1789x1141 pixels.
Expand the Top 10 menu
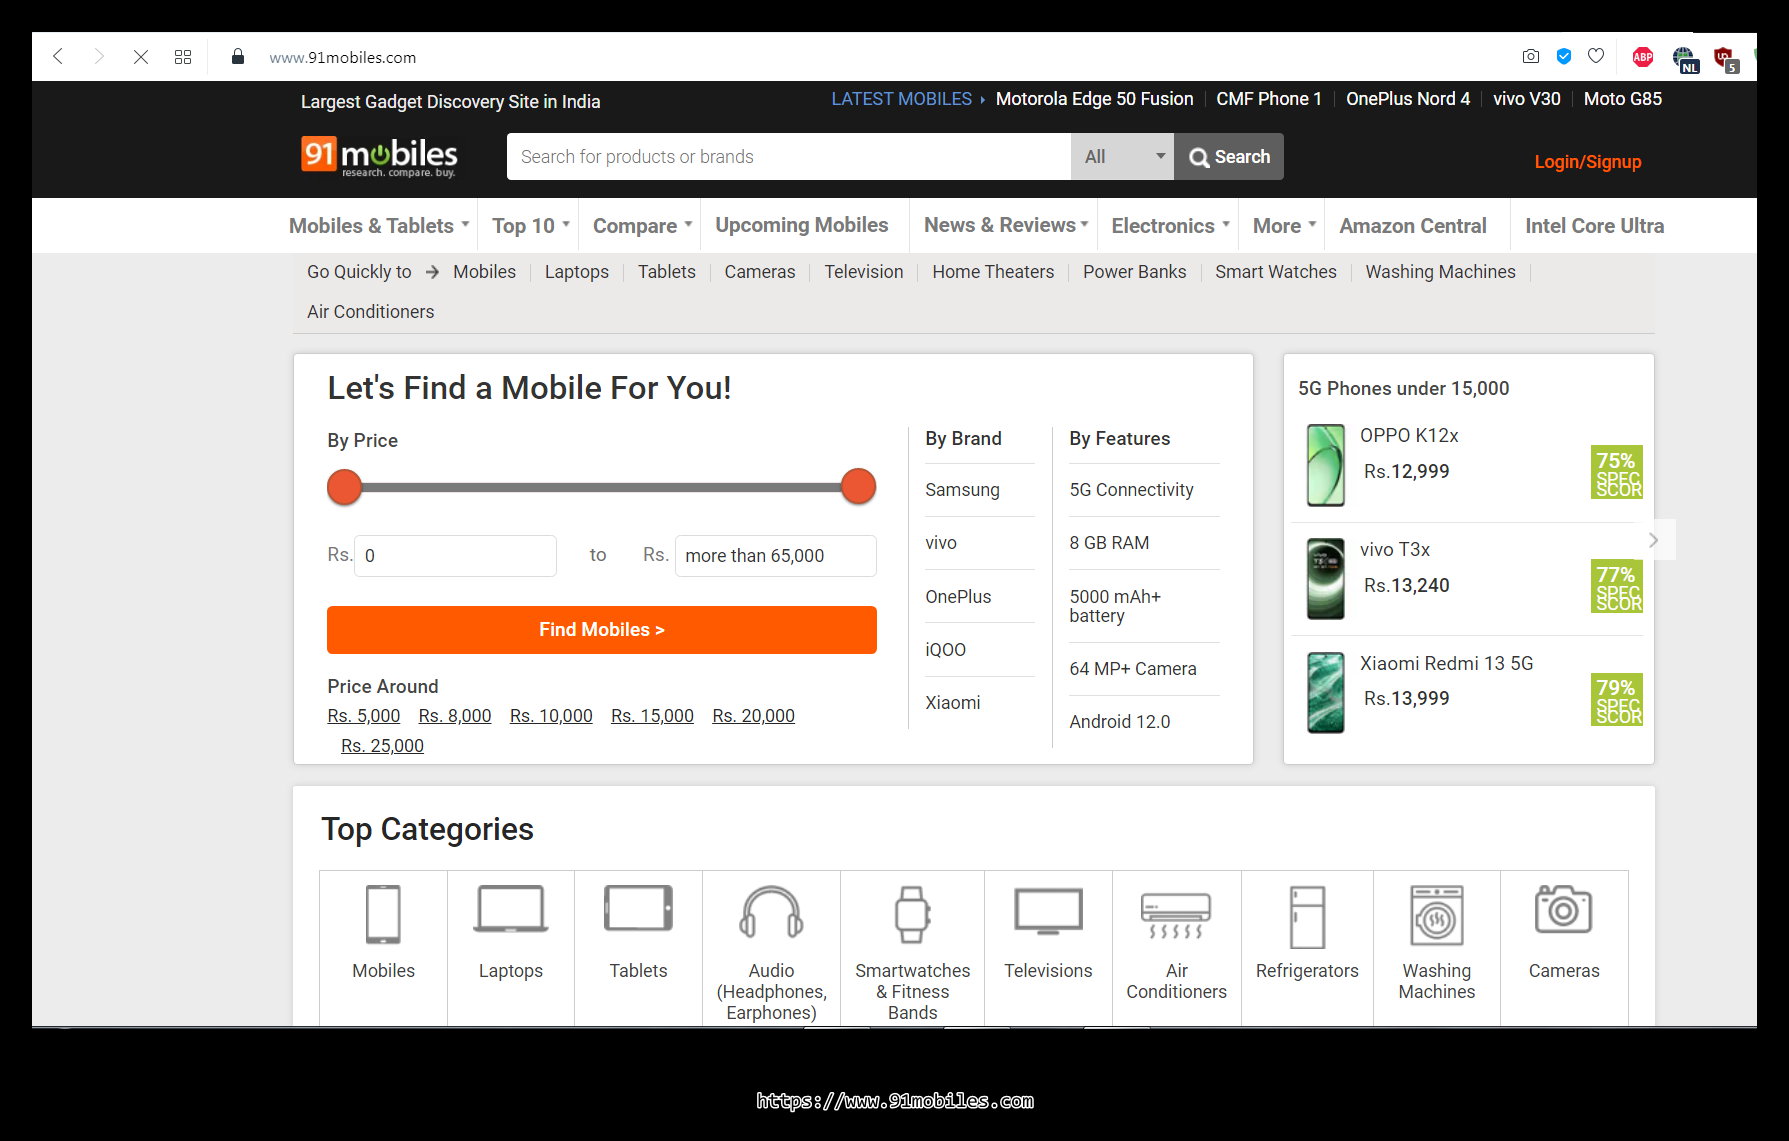[x=531, y=226]
